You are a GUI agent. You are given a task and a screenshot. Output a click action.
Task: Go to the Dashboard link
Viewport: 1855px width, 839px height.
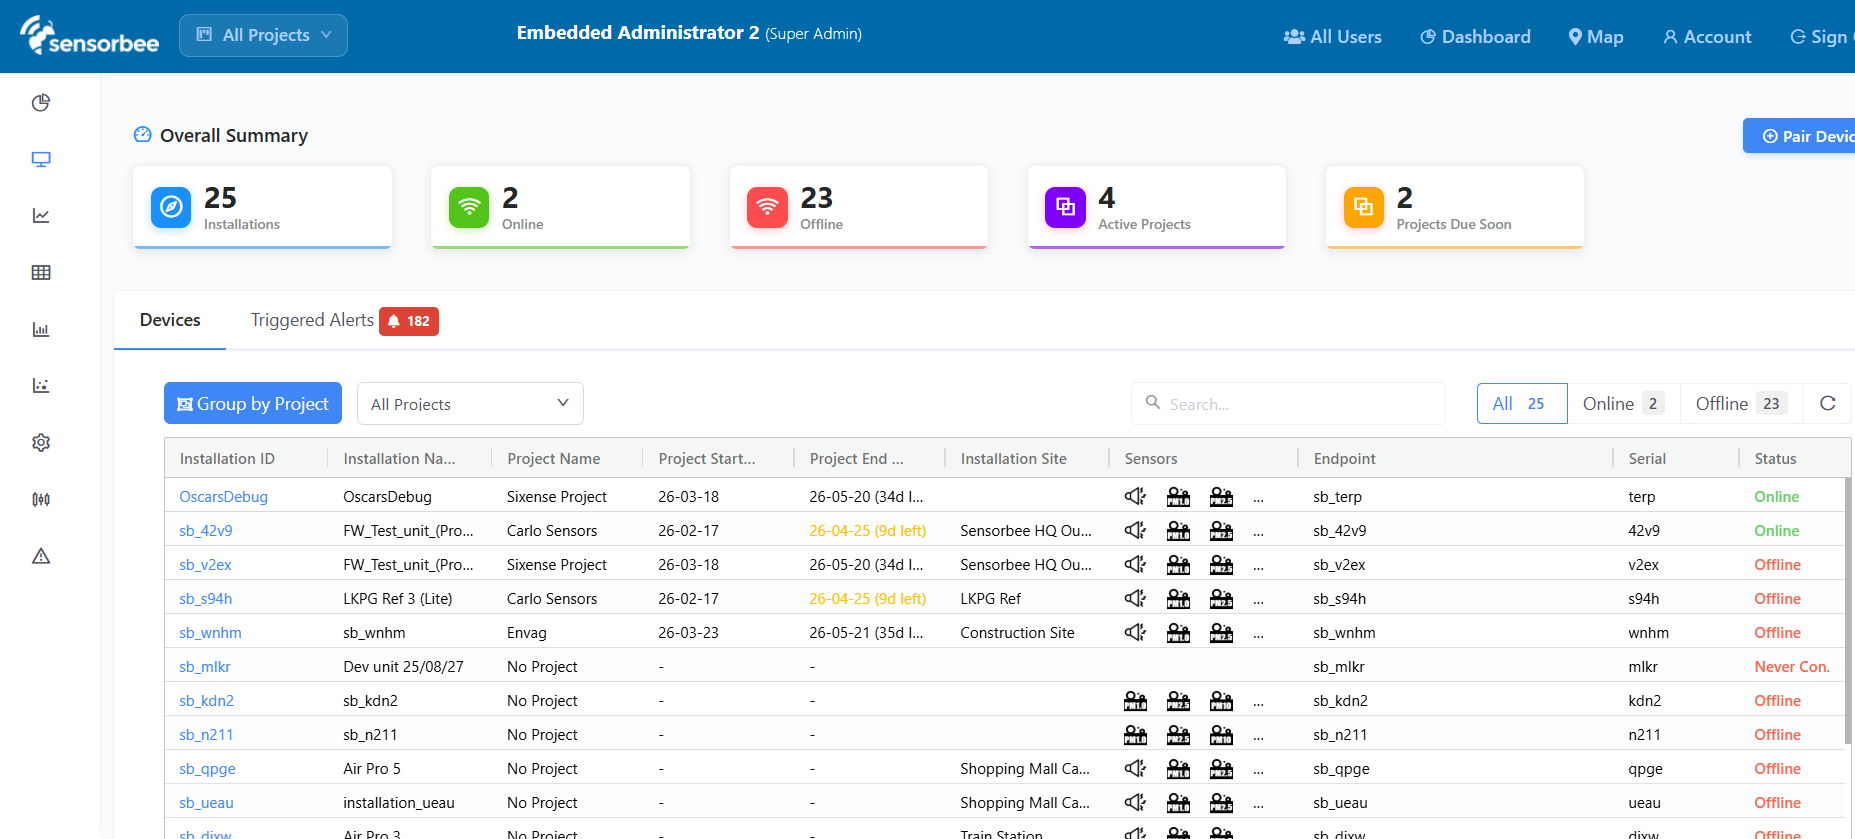[1475, 37]
